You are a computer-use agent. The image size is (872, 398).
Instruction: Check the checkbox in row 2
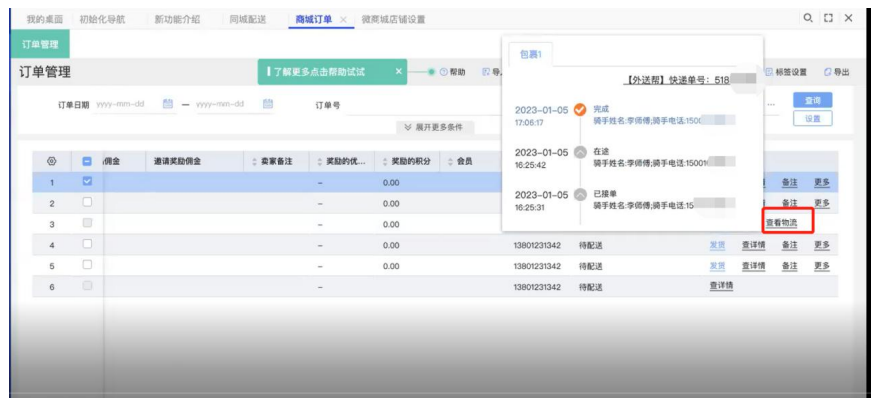87,202
